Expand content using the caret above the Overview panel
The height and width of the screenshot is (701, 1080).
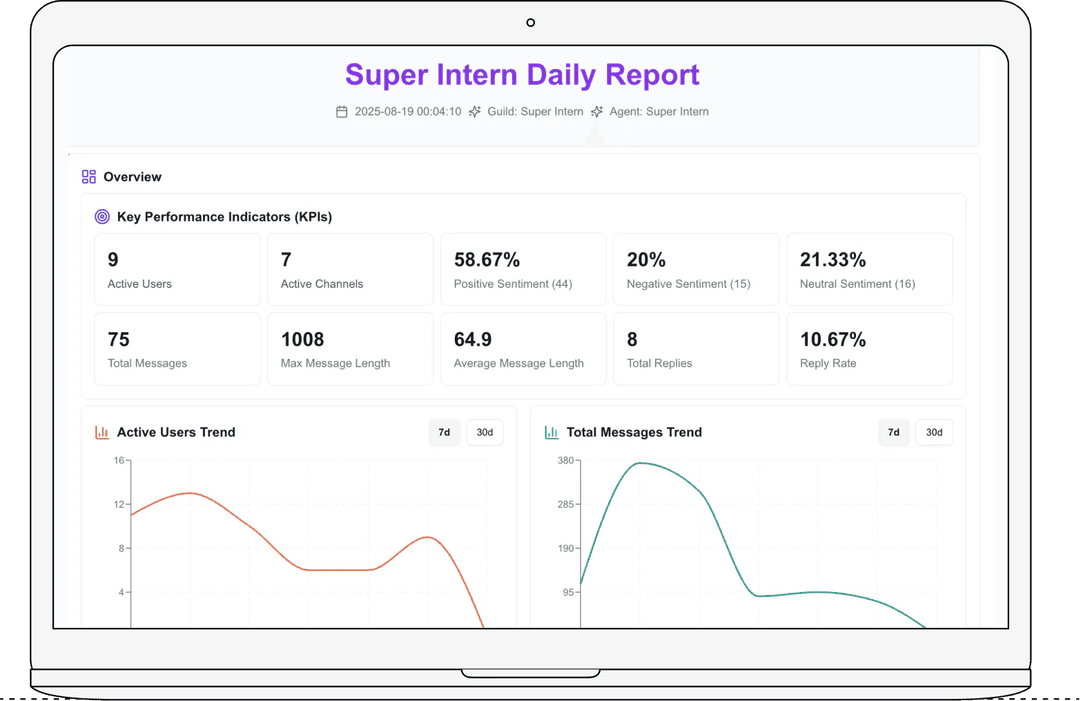(x=594, y=135)
